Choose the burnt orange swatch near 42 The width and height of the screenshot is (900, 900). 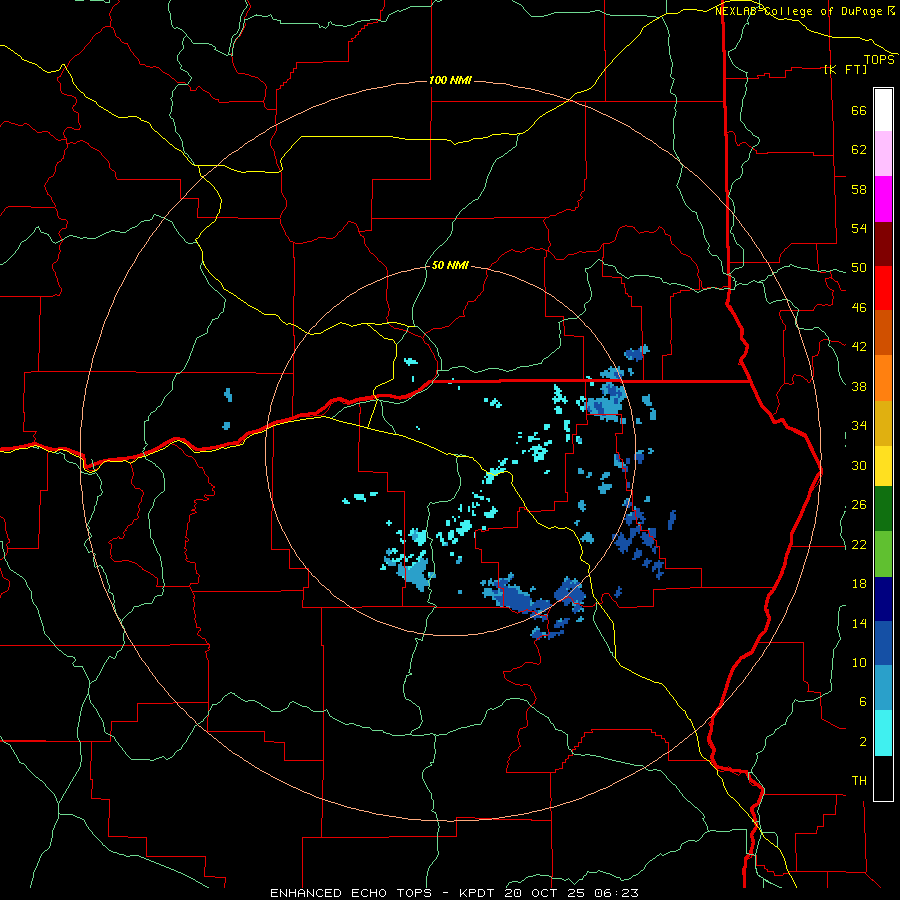pyautogui.click(x=883, y=333)
